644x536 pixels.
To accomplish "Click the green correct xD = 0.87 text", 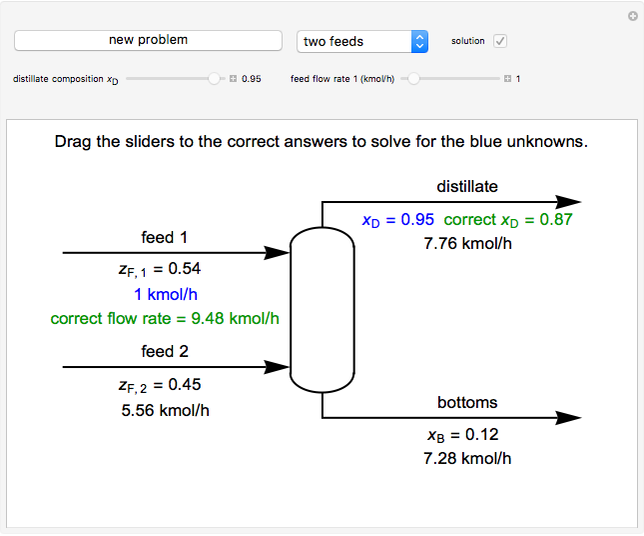I will (508, 220).
